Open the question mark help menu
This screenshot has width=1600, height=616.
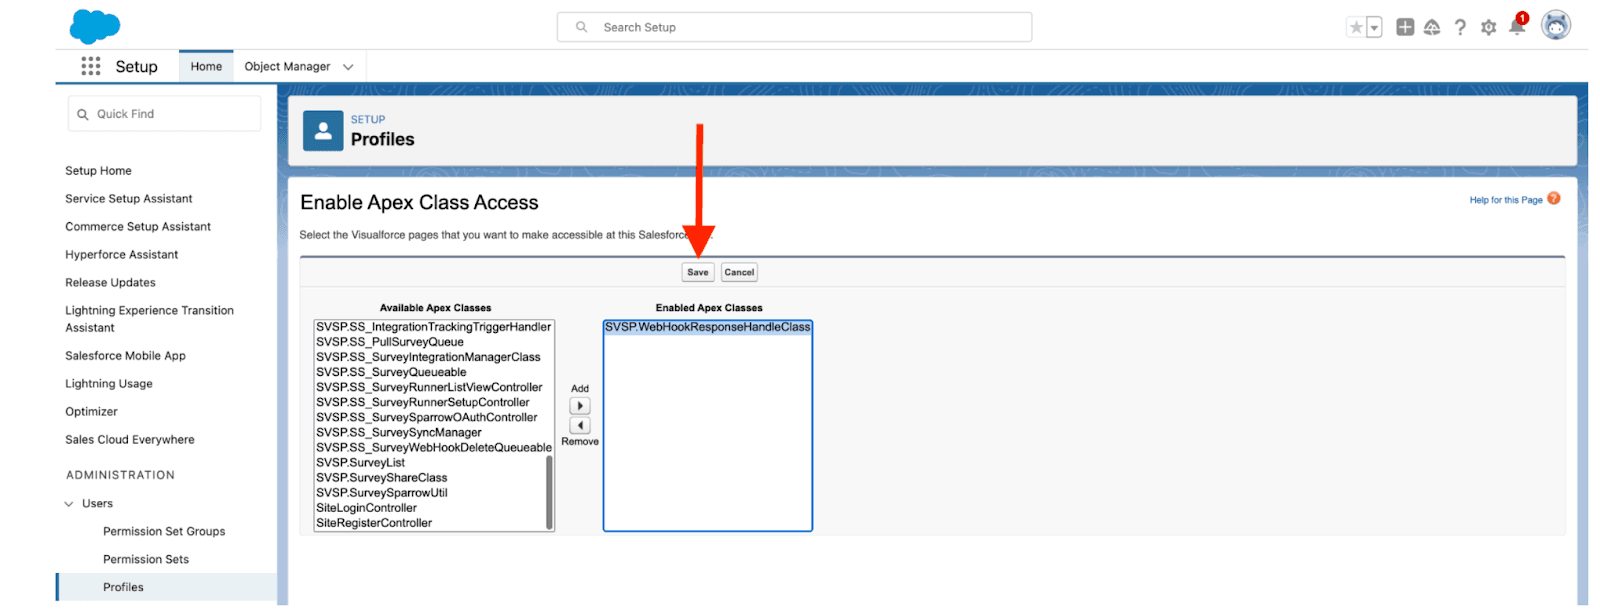click(1460, 28)
